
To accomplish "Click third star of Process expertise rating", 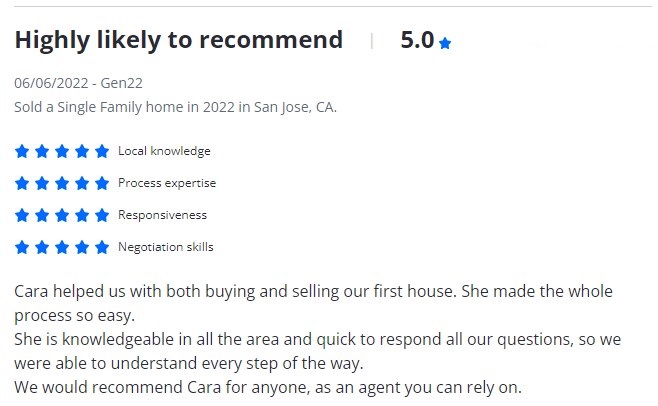I will point(62,184).
